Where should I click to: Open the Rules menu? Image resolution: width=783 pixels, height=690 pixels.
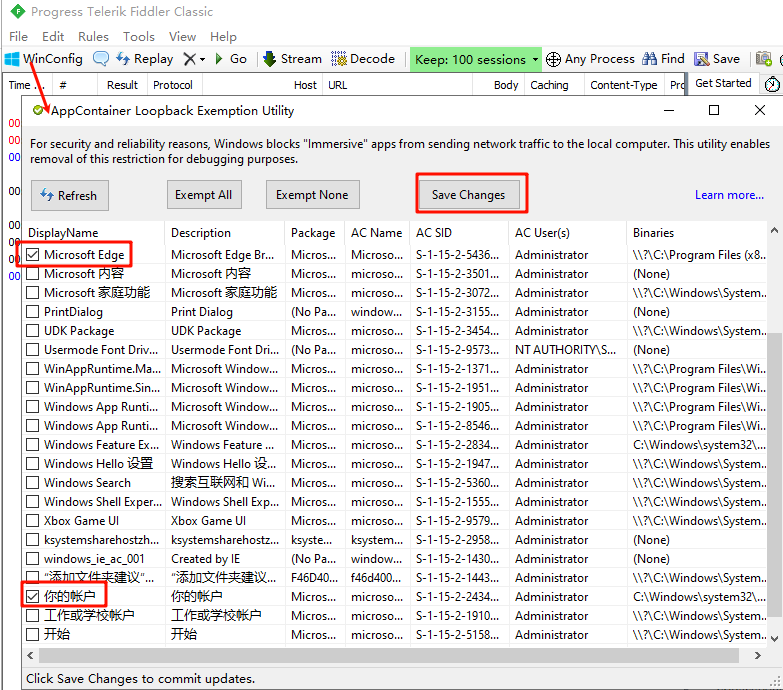(x=93, y=36)
